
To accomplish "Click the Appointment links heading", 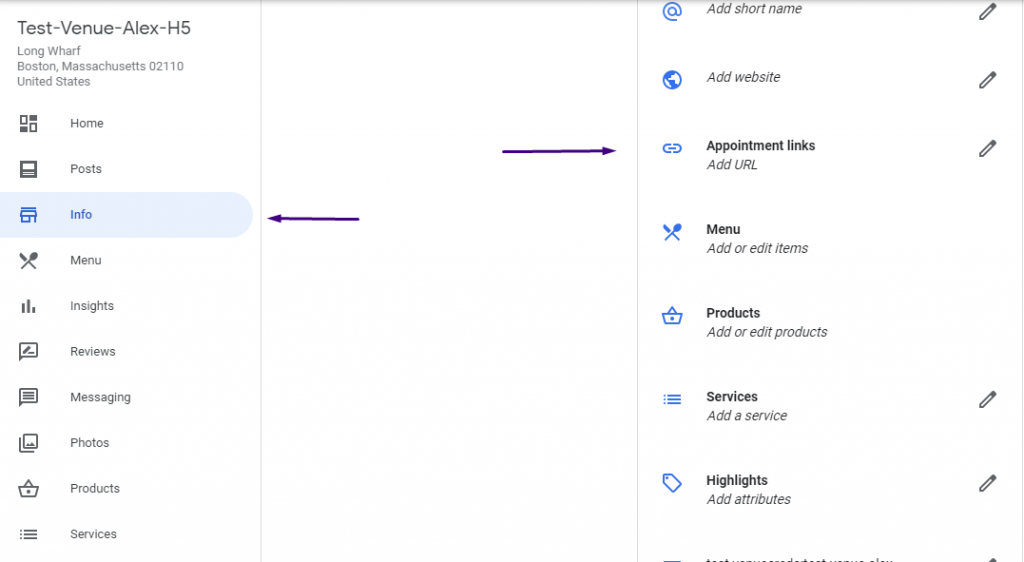I will point(761,146).
